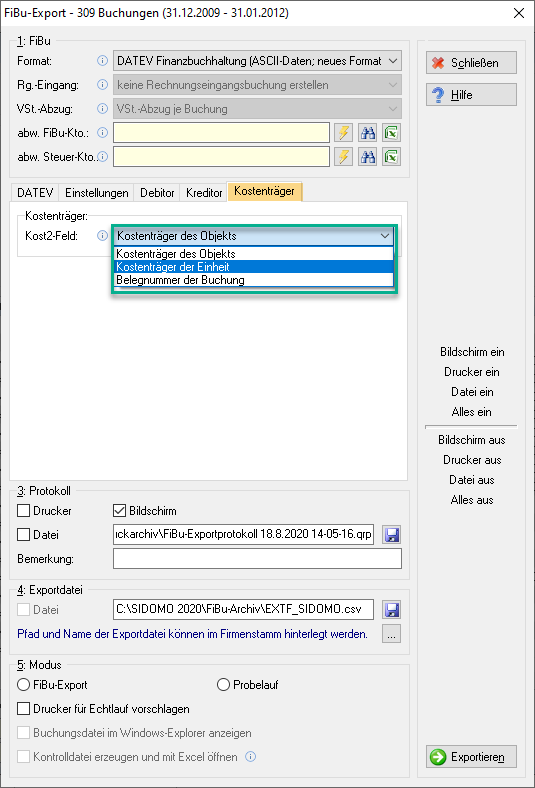535x788 pixels.
Task: Click into the Bemerkung text field
Action: (257, 559)
